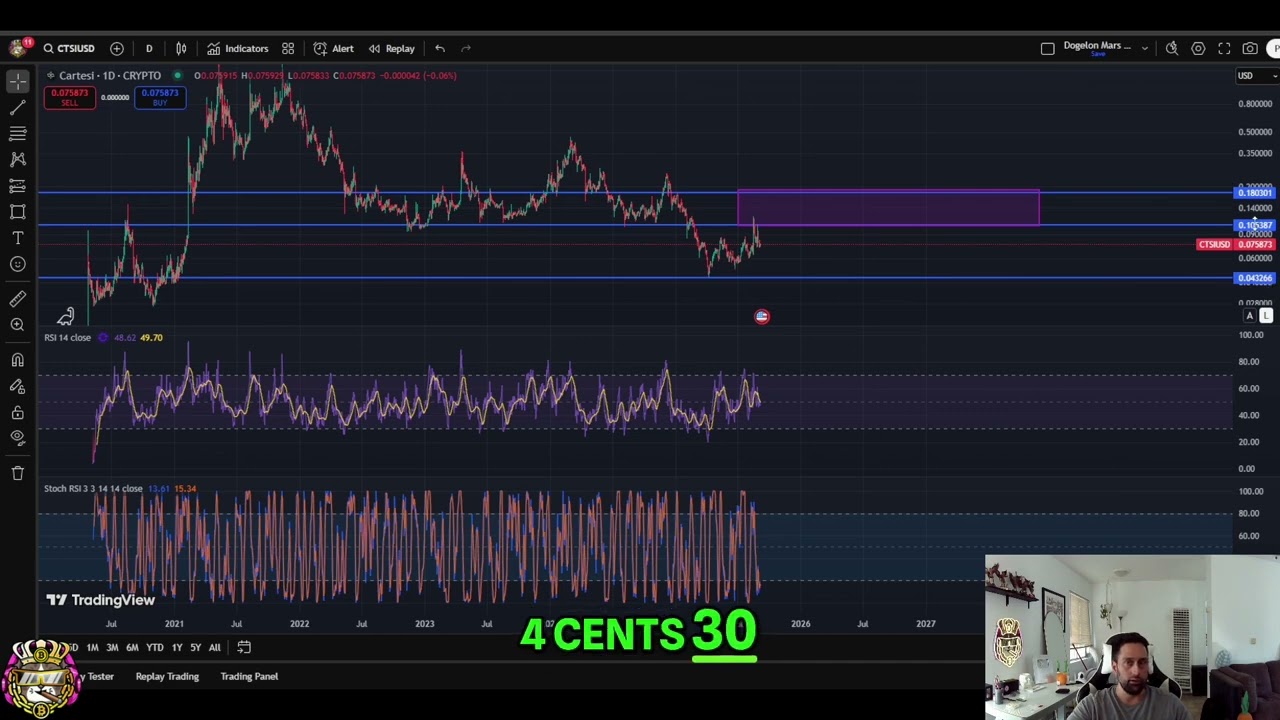The height and width of the screenshot is (720, 1280).
Task: Open the Trading Panel tab
Action: pos(249,676)
